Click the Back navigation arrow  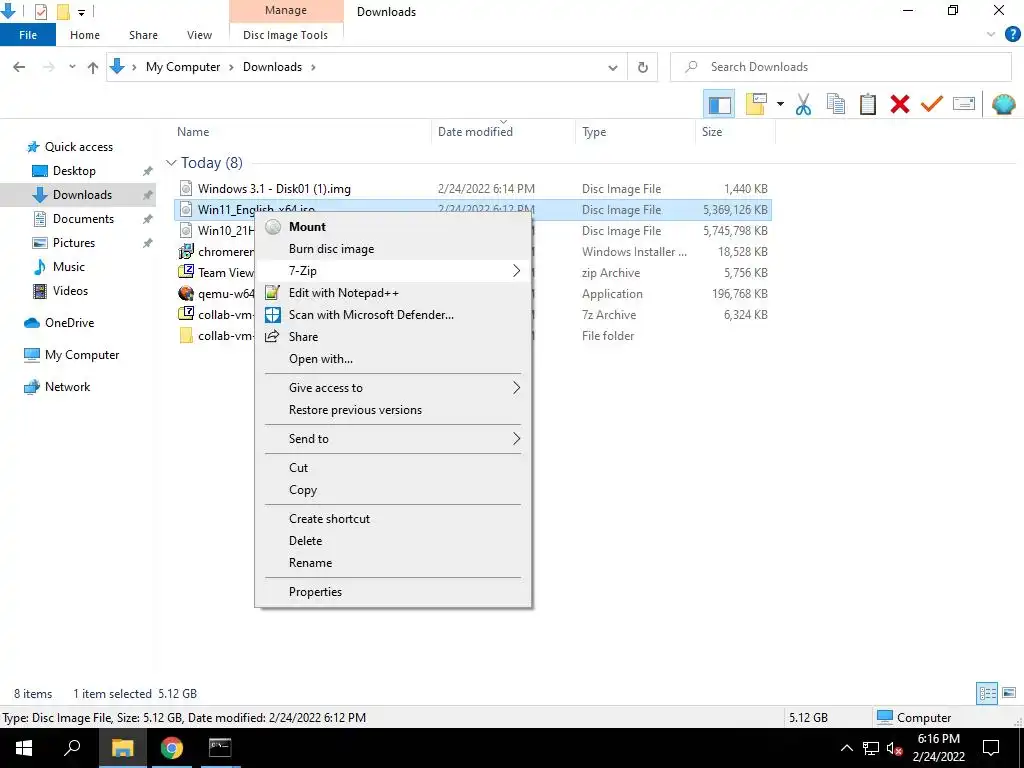tap(19, 67)
